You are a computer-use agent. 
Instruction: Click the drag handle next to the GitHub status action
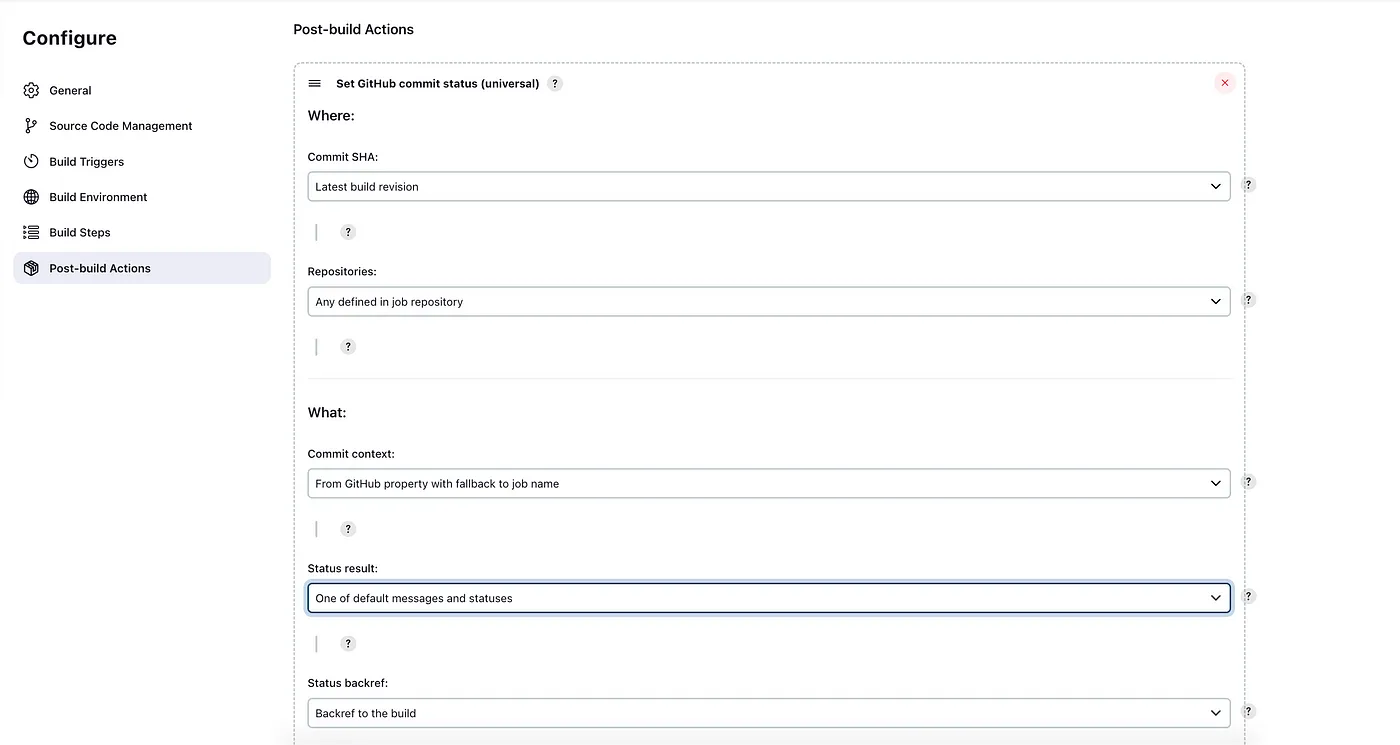coord(315,83)
